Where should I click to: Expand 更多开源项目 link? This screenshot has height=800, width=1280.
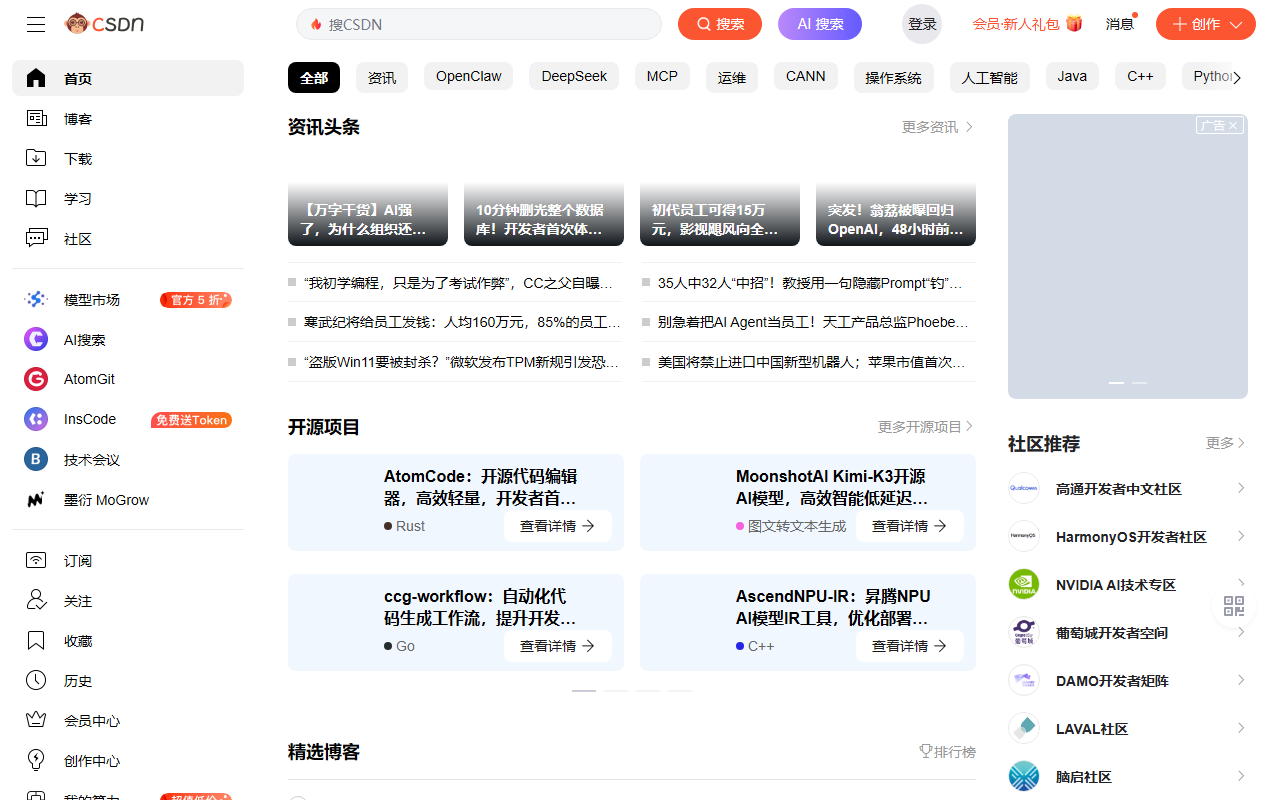925,427
